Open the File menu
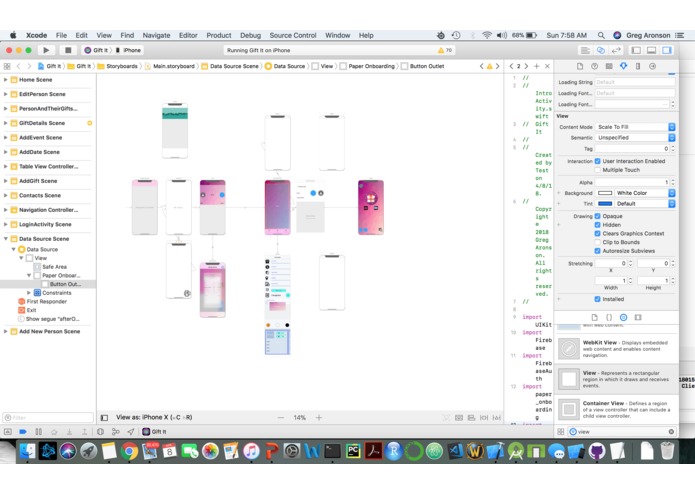 tap(61, 35)
